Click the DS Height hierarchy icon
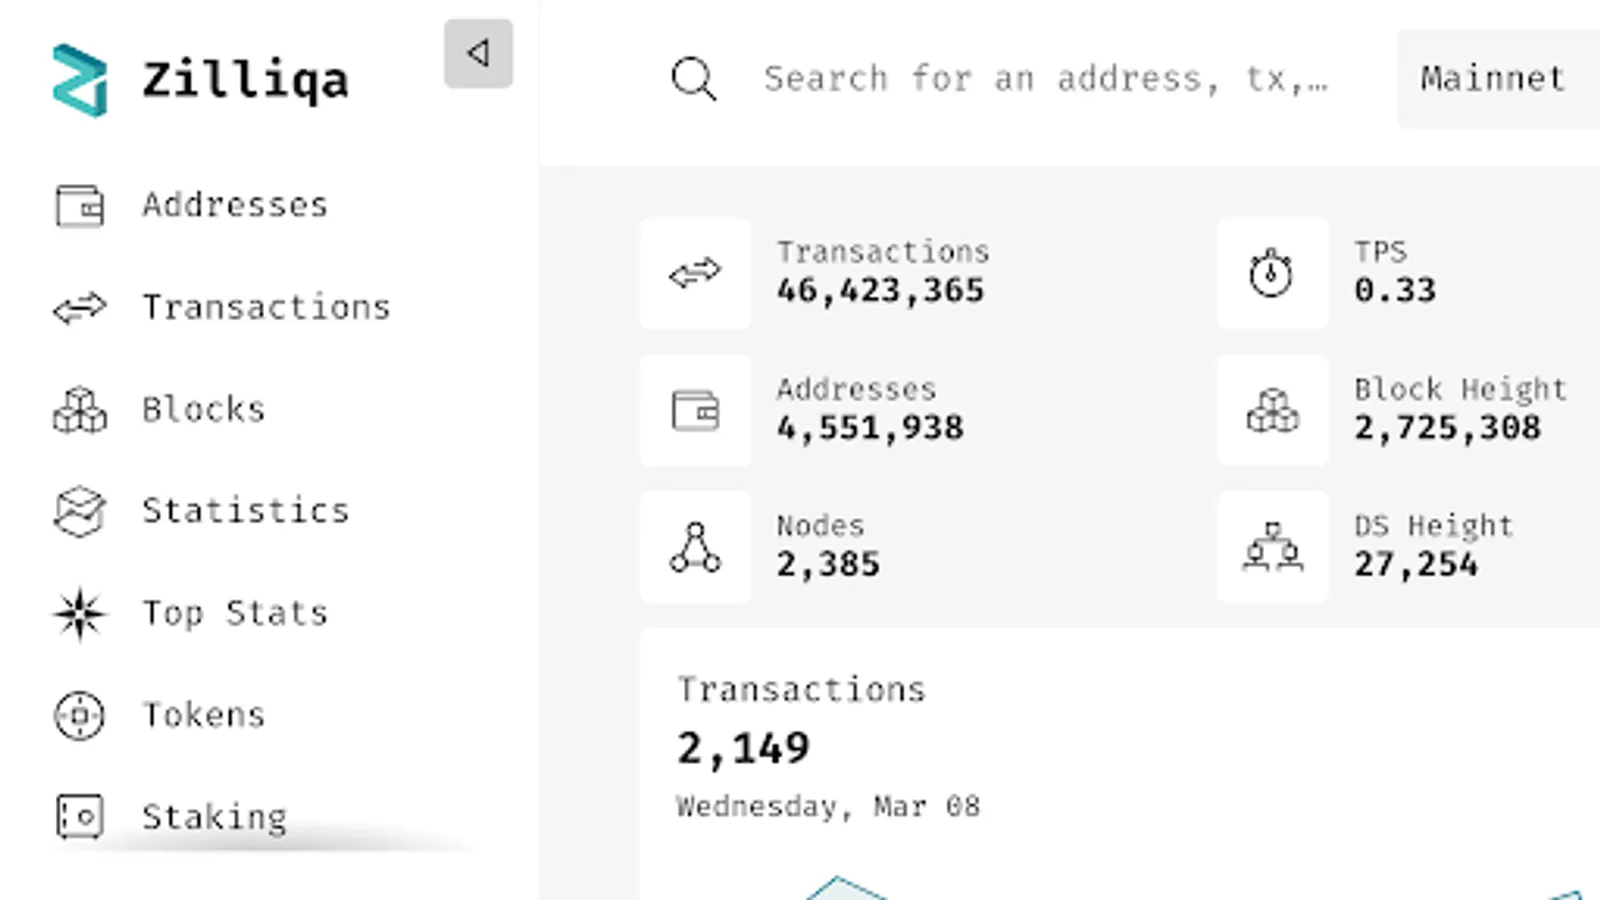The width and height of the screenshot is (1600, 900). 1272,547
